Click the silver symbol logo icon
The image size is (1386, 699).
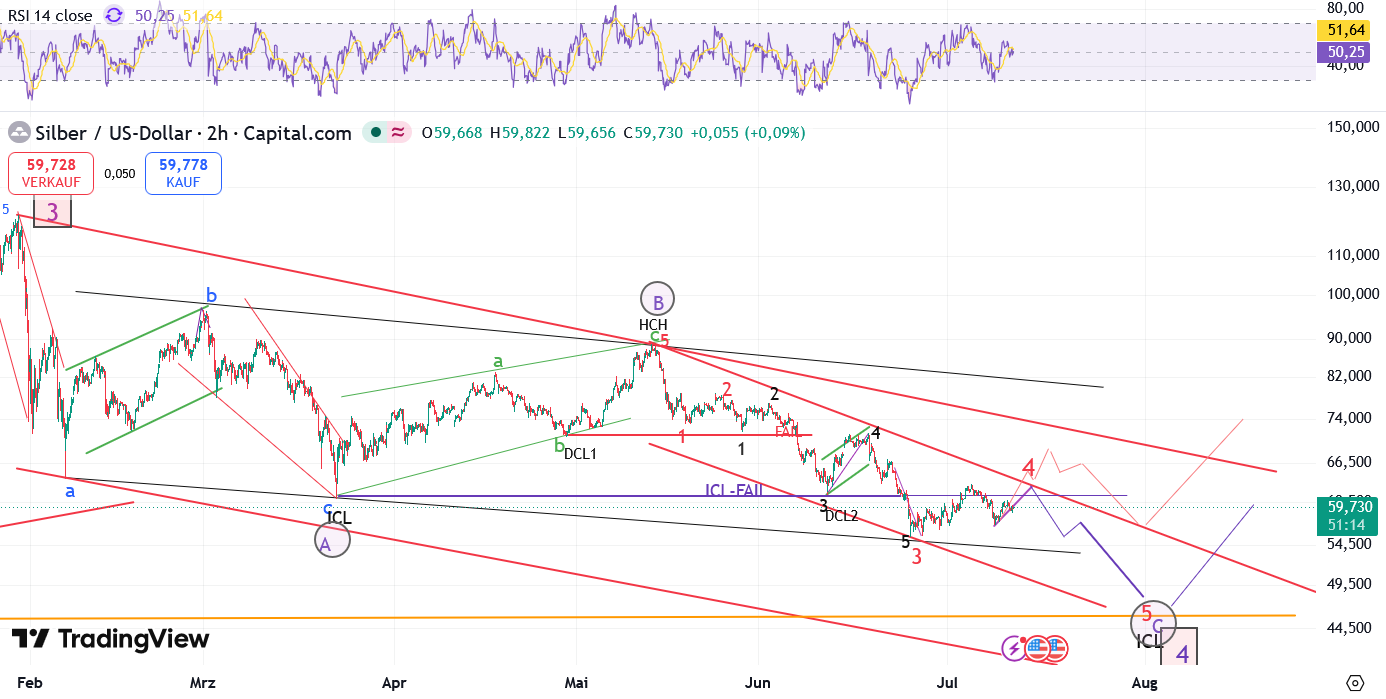(18, 133)
